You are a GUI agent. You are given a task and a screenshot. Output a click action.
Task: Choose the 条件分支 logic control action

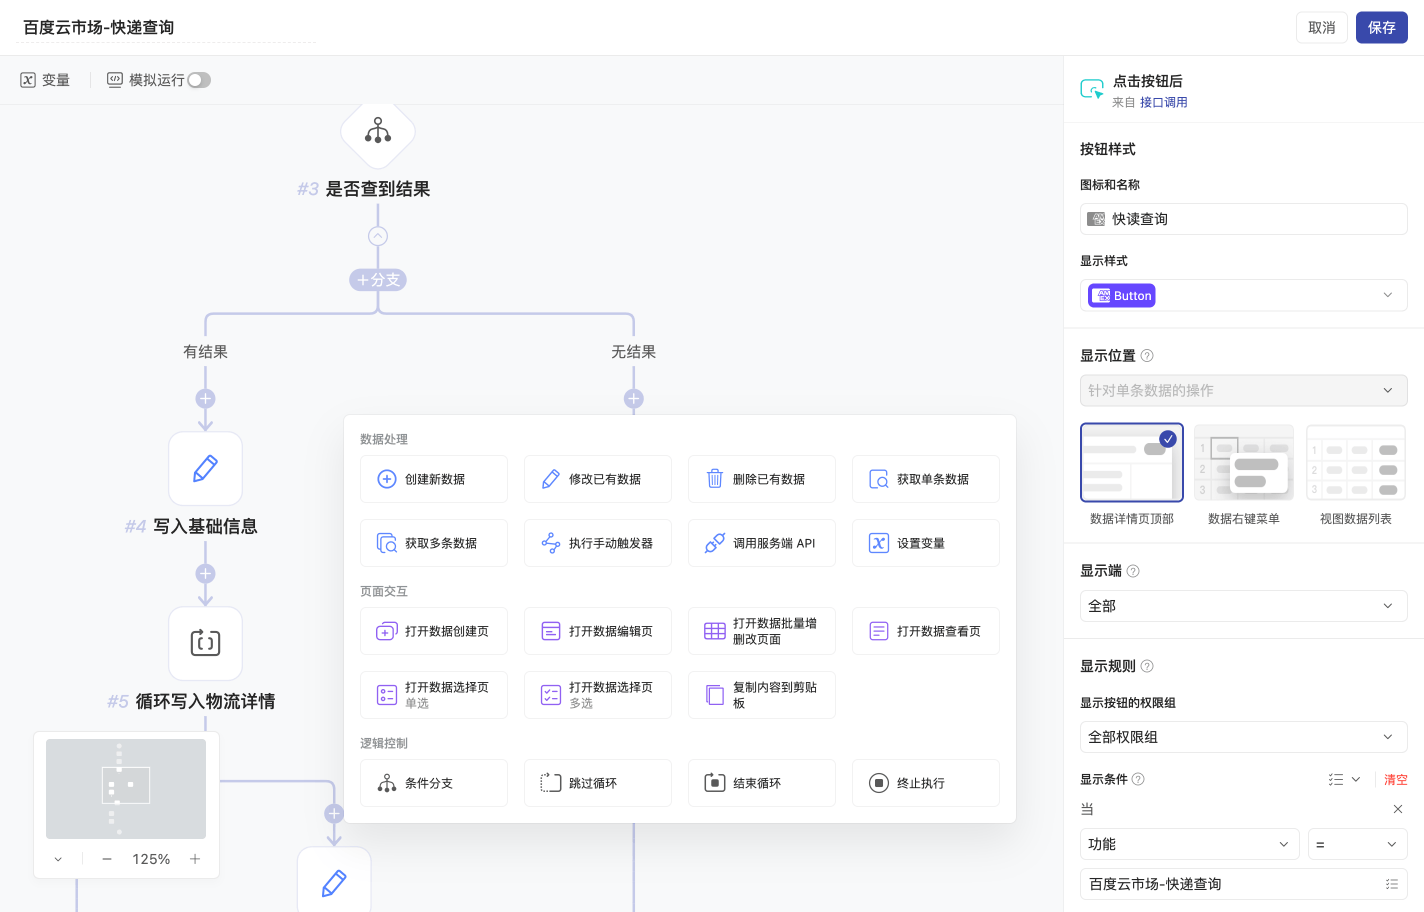[x=434, y=782]
